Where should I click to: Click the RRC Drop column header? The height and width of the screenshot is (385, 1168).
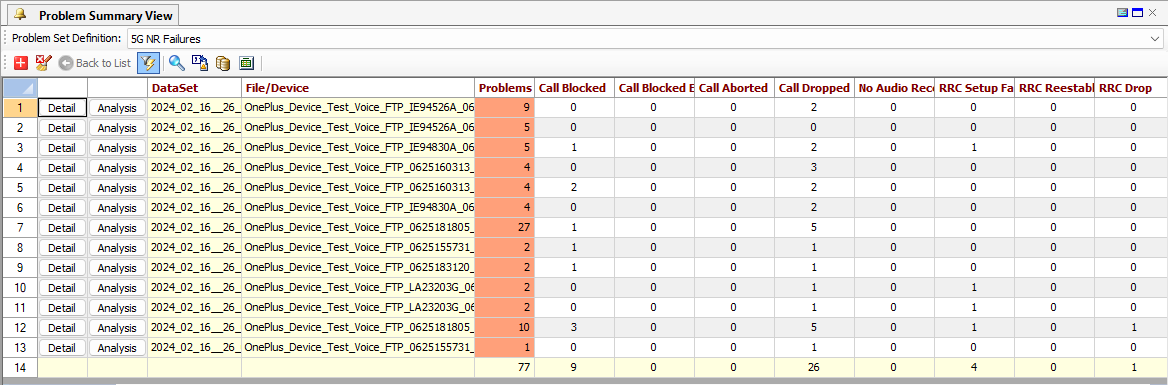point(1131,88)
